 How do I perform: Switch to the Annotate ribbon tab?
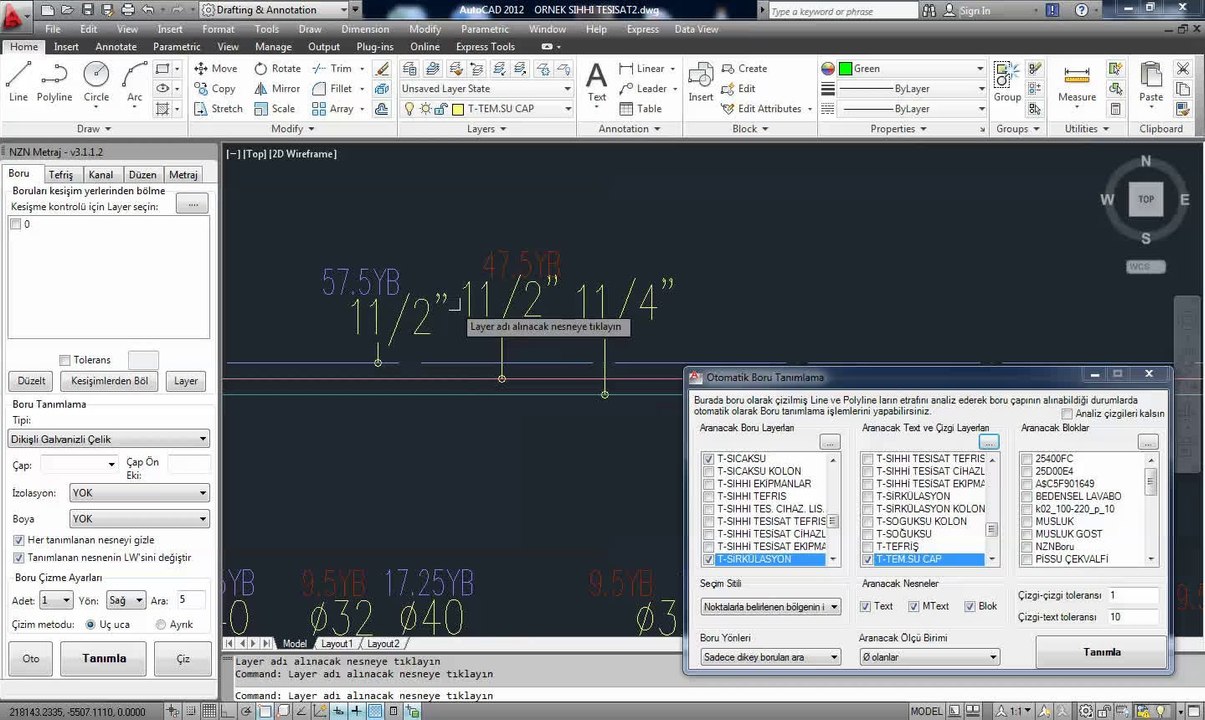116,47
